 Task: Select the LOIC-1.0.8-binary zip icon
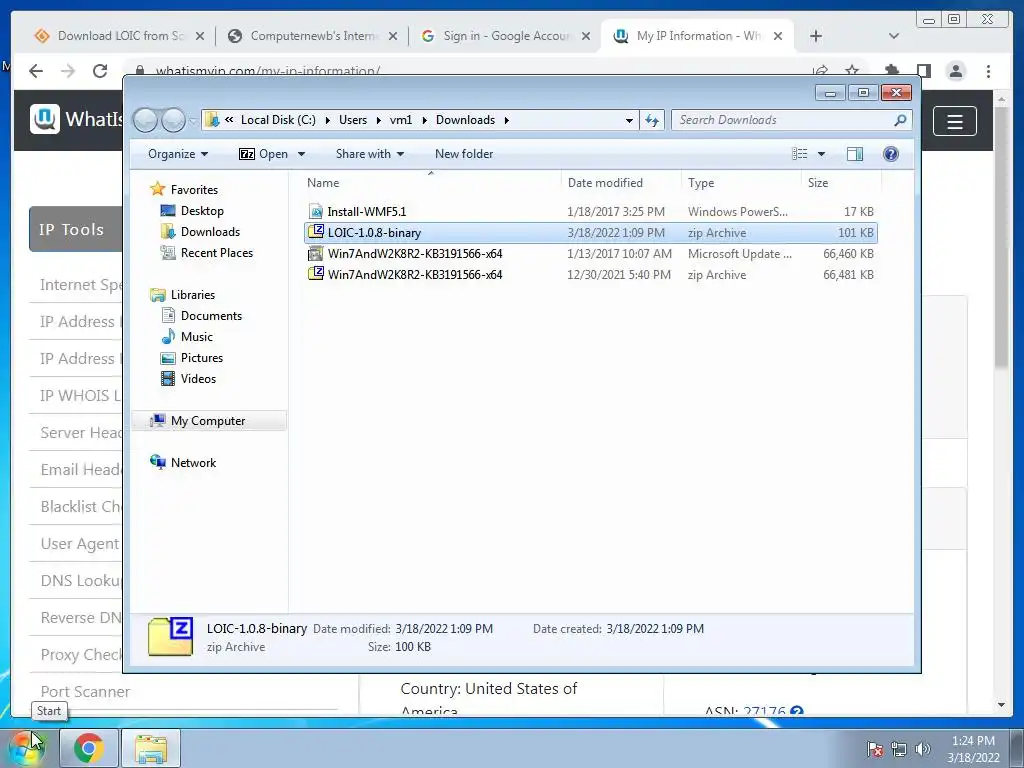(316, 232)
